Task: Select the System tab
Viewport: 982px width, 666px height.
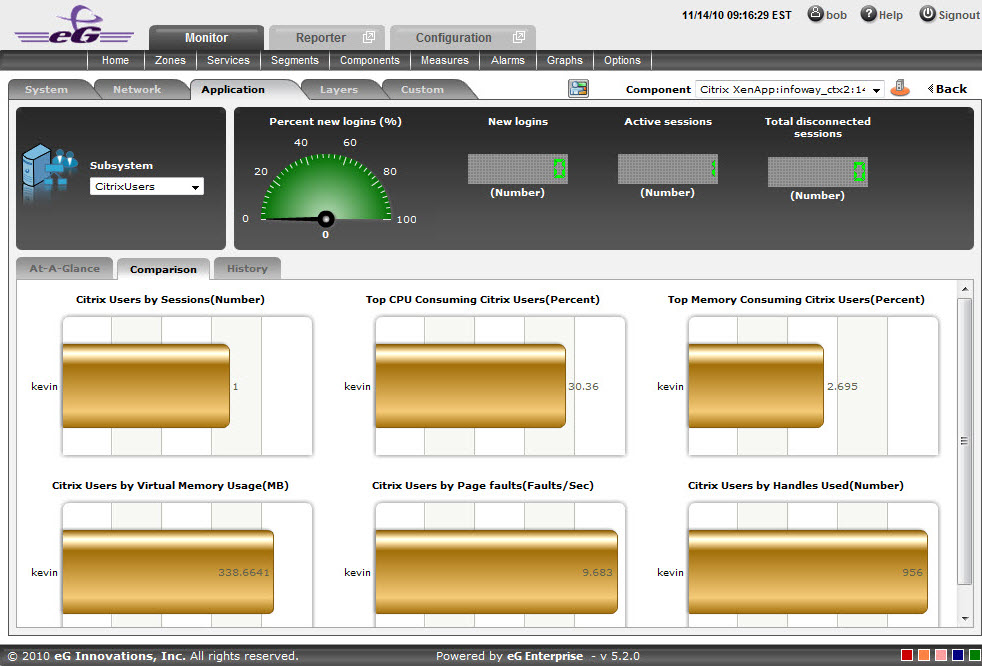Action: coord(46,90)
